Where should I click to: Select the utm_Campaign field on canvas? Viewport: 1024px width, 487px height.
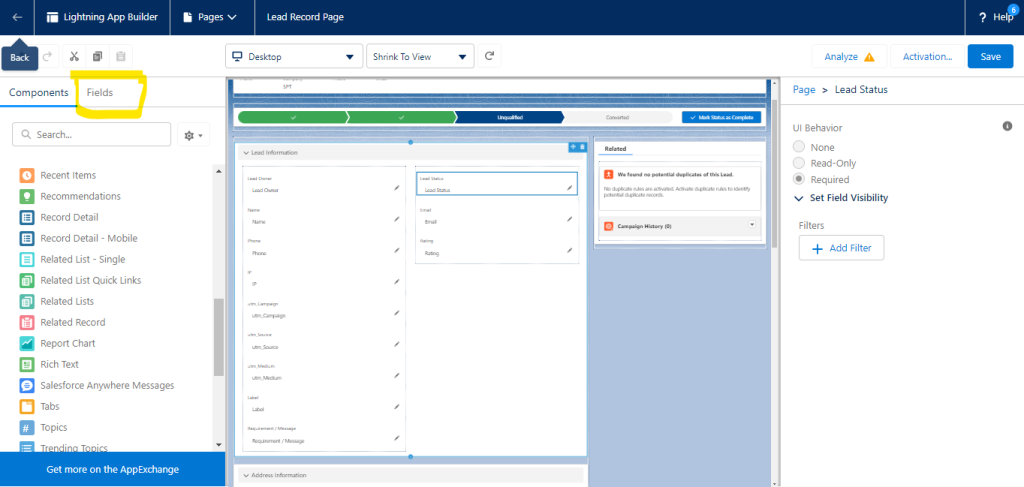coord(325,310)
